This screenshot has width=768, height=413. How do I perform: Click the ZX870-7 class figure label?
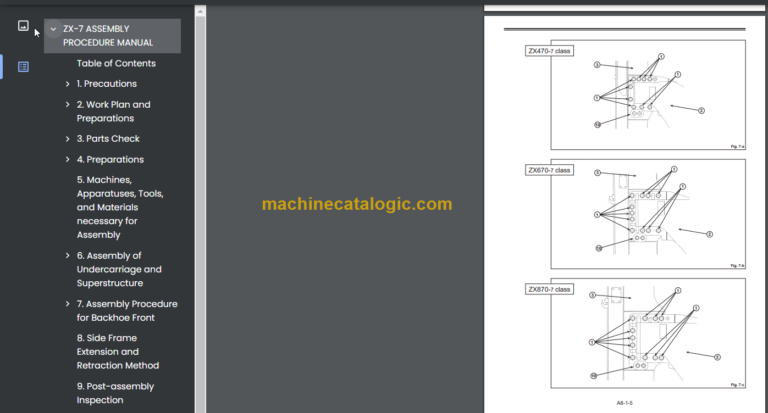(549, 290)
